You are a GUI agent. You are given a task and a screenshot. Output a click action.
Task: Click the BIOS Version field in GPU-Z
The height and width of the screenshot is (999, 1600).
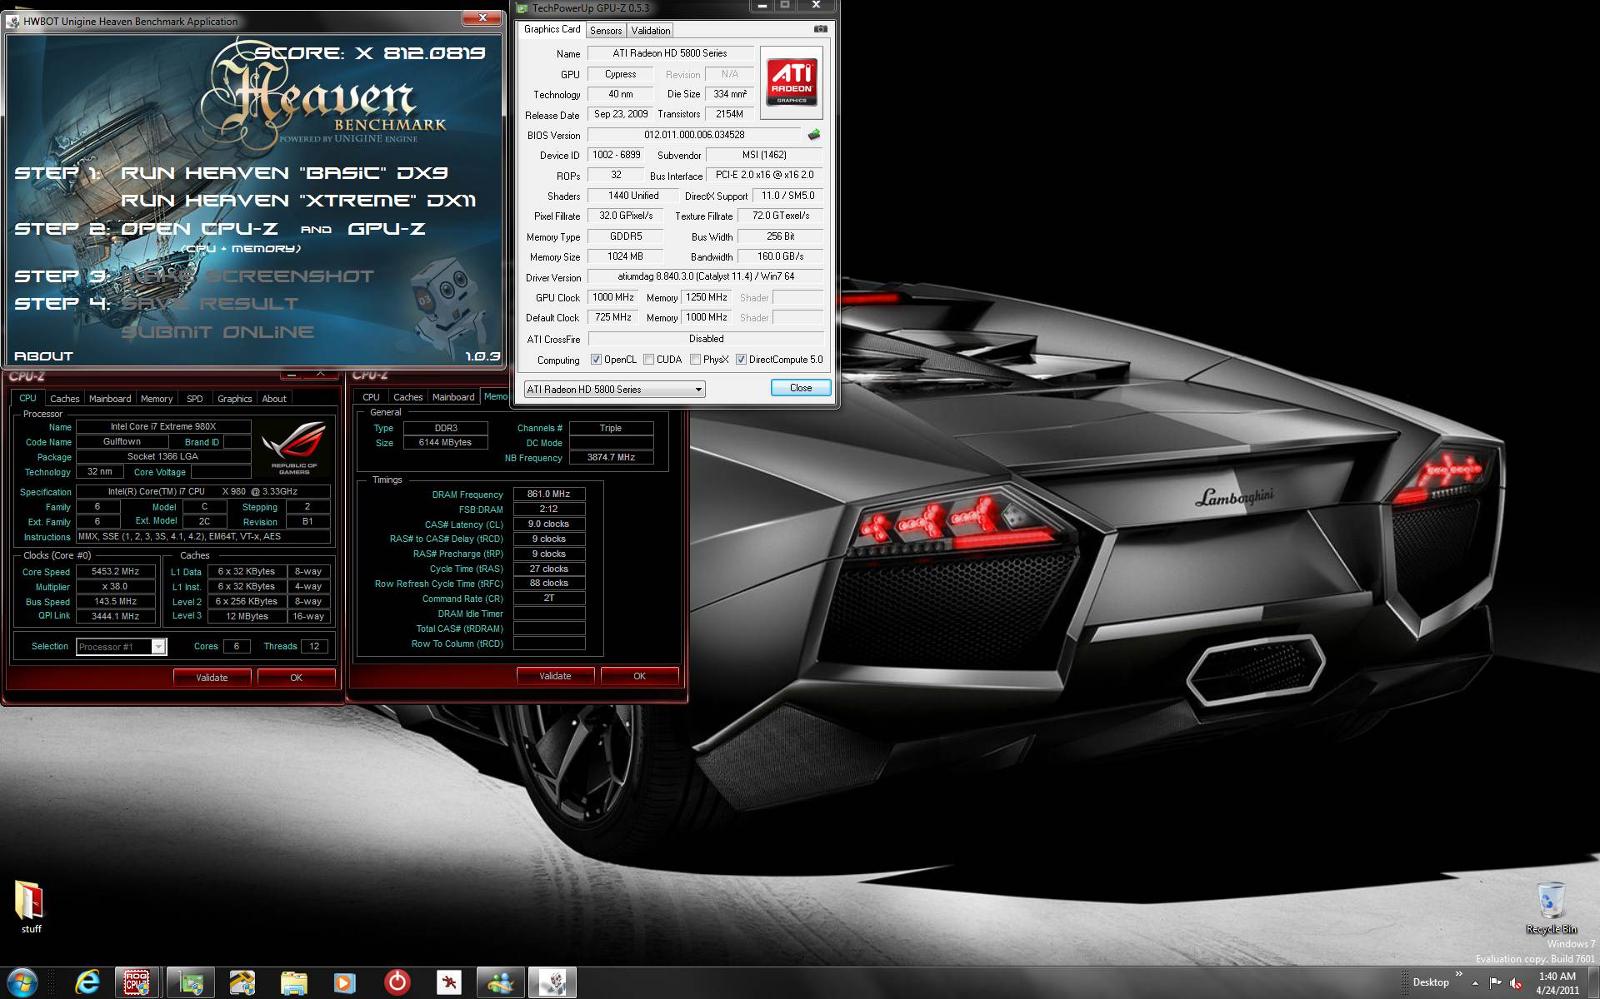click(x=695, y=135)
